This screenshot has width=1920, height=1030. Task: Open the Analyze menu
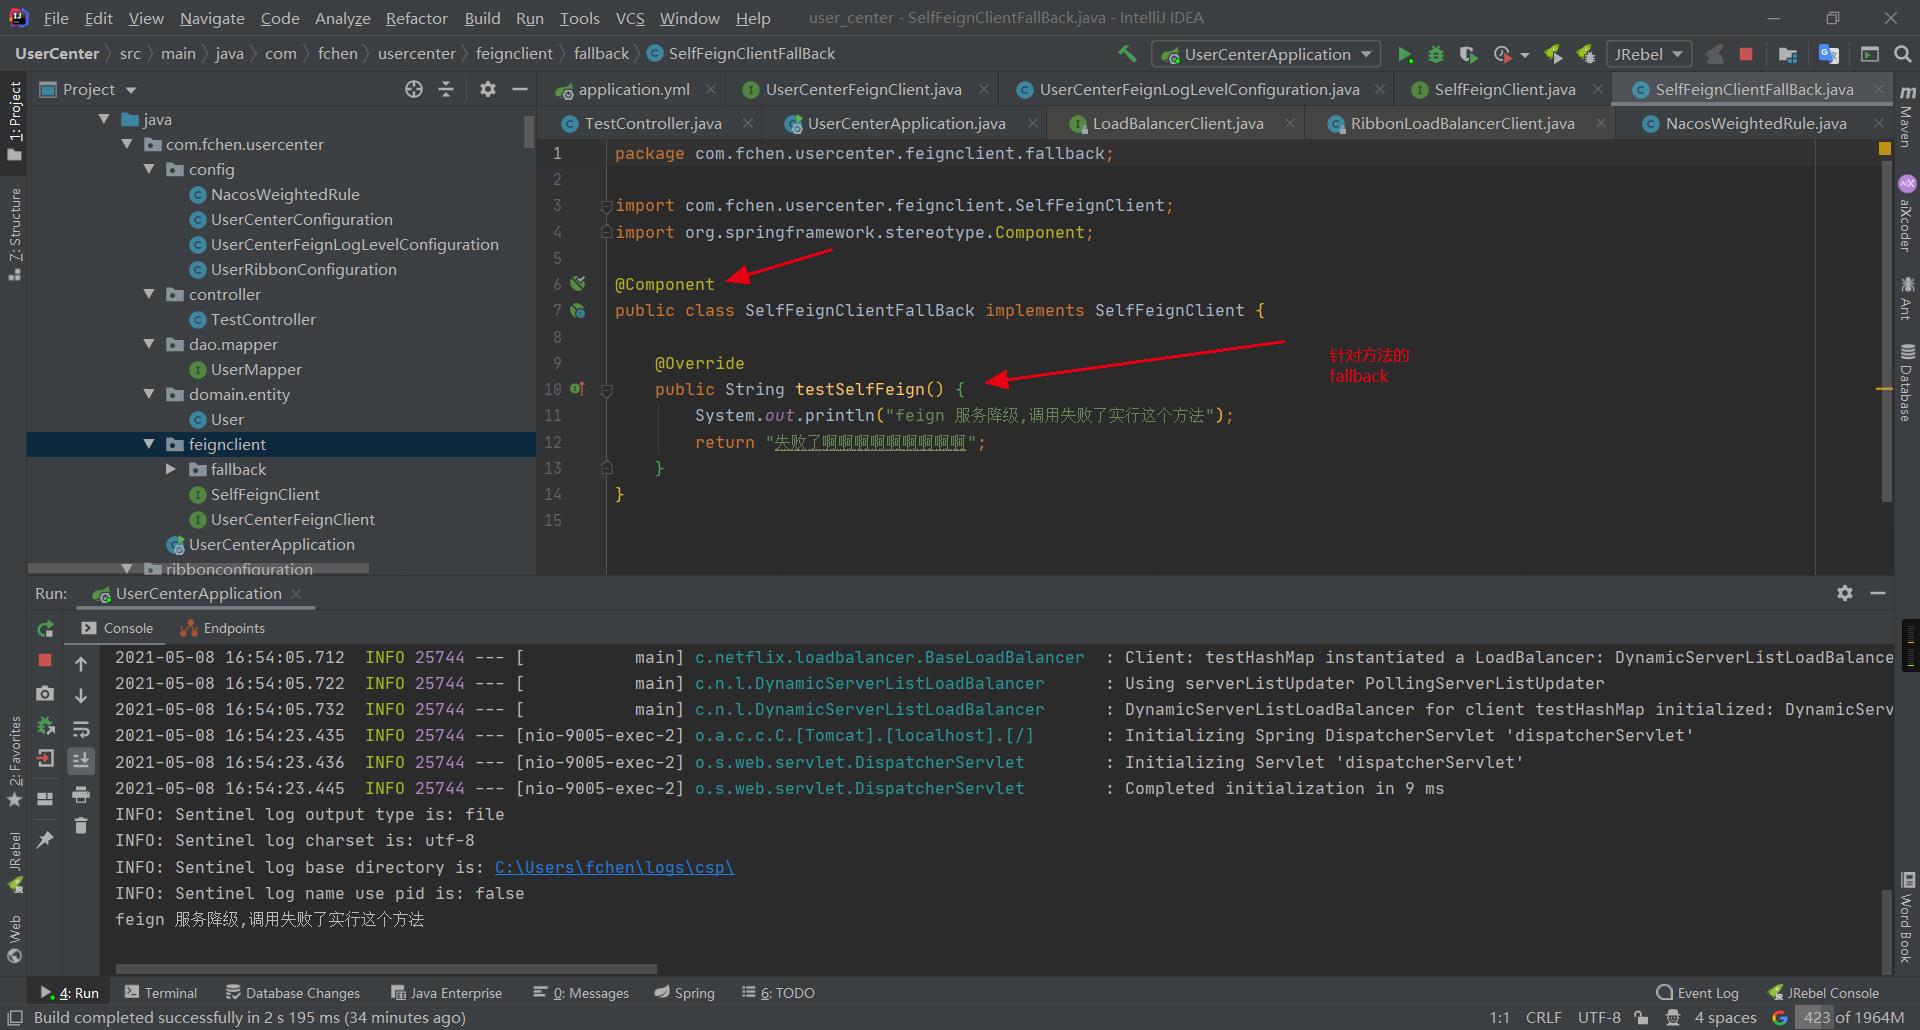342,18
